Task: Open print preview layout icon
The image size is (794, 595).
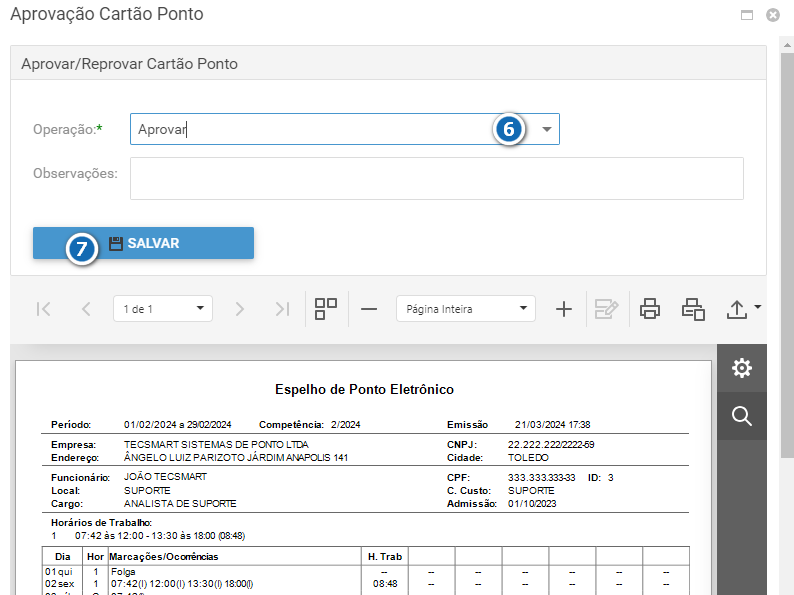Action: [693, 309]
